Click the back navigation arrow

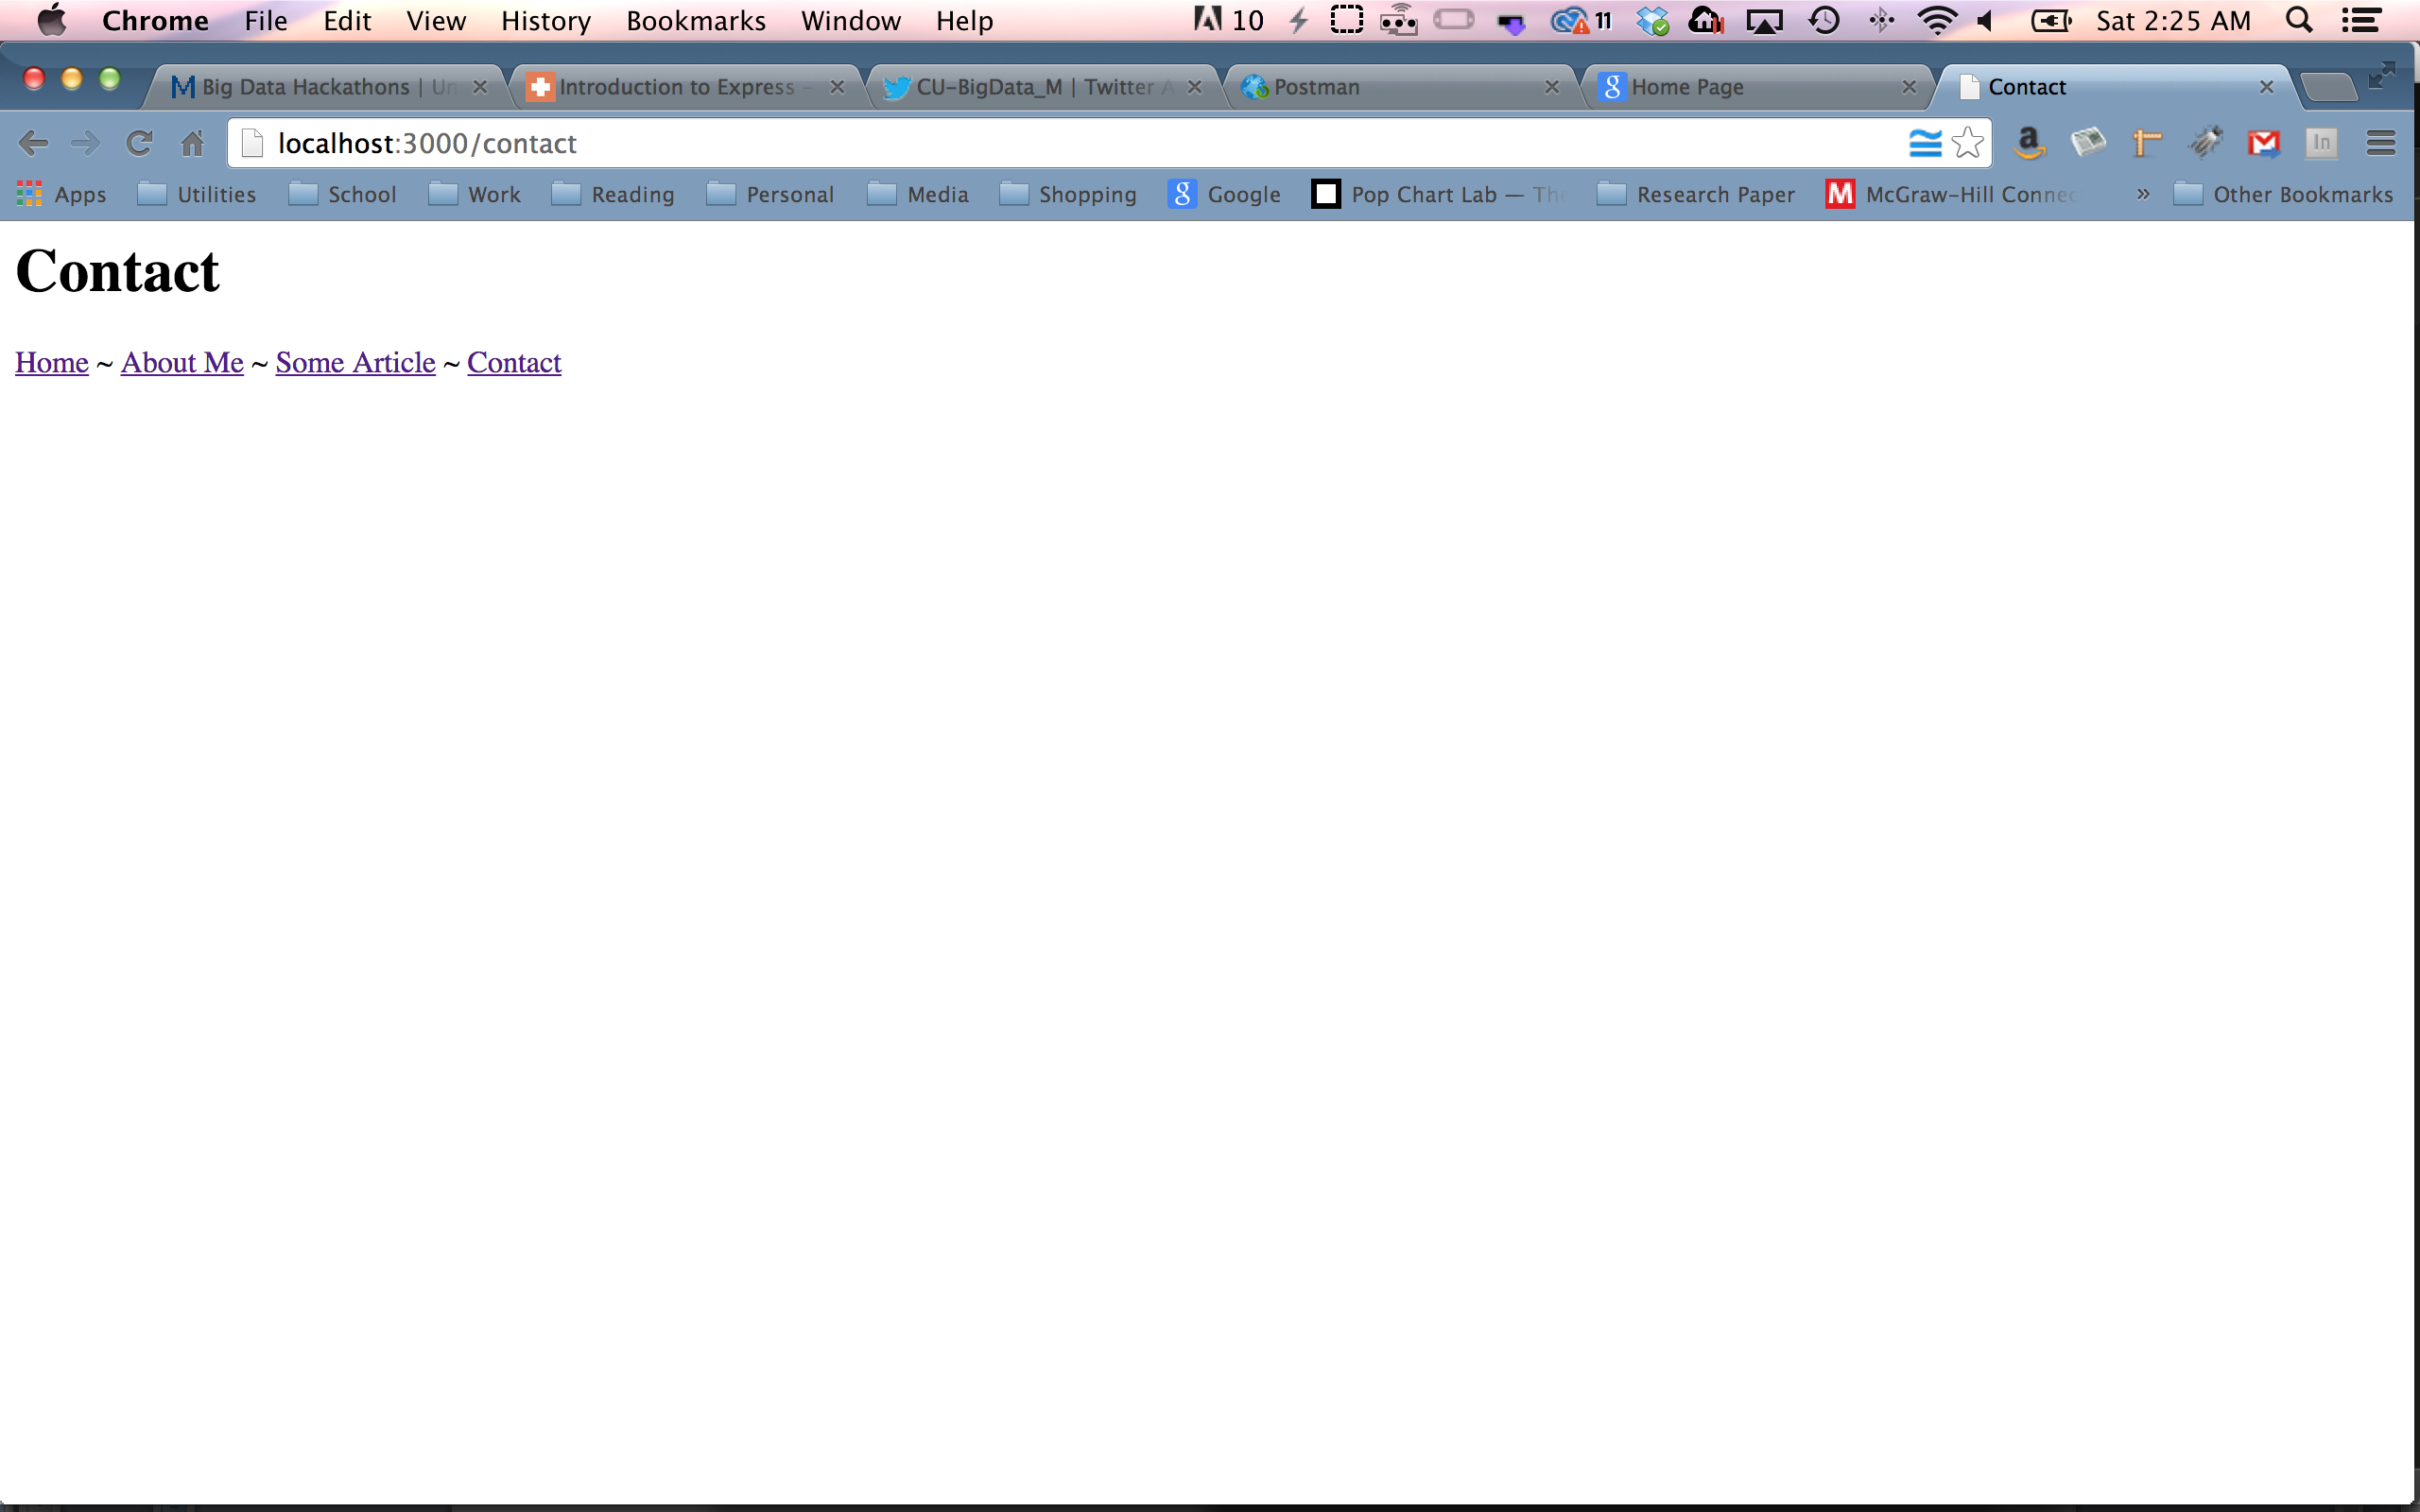33,143
